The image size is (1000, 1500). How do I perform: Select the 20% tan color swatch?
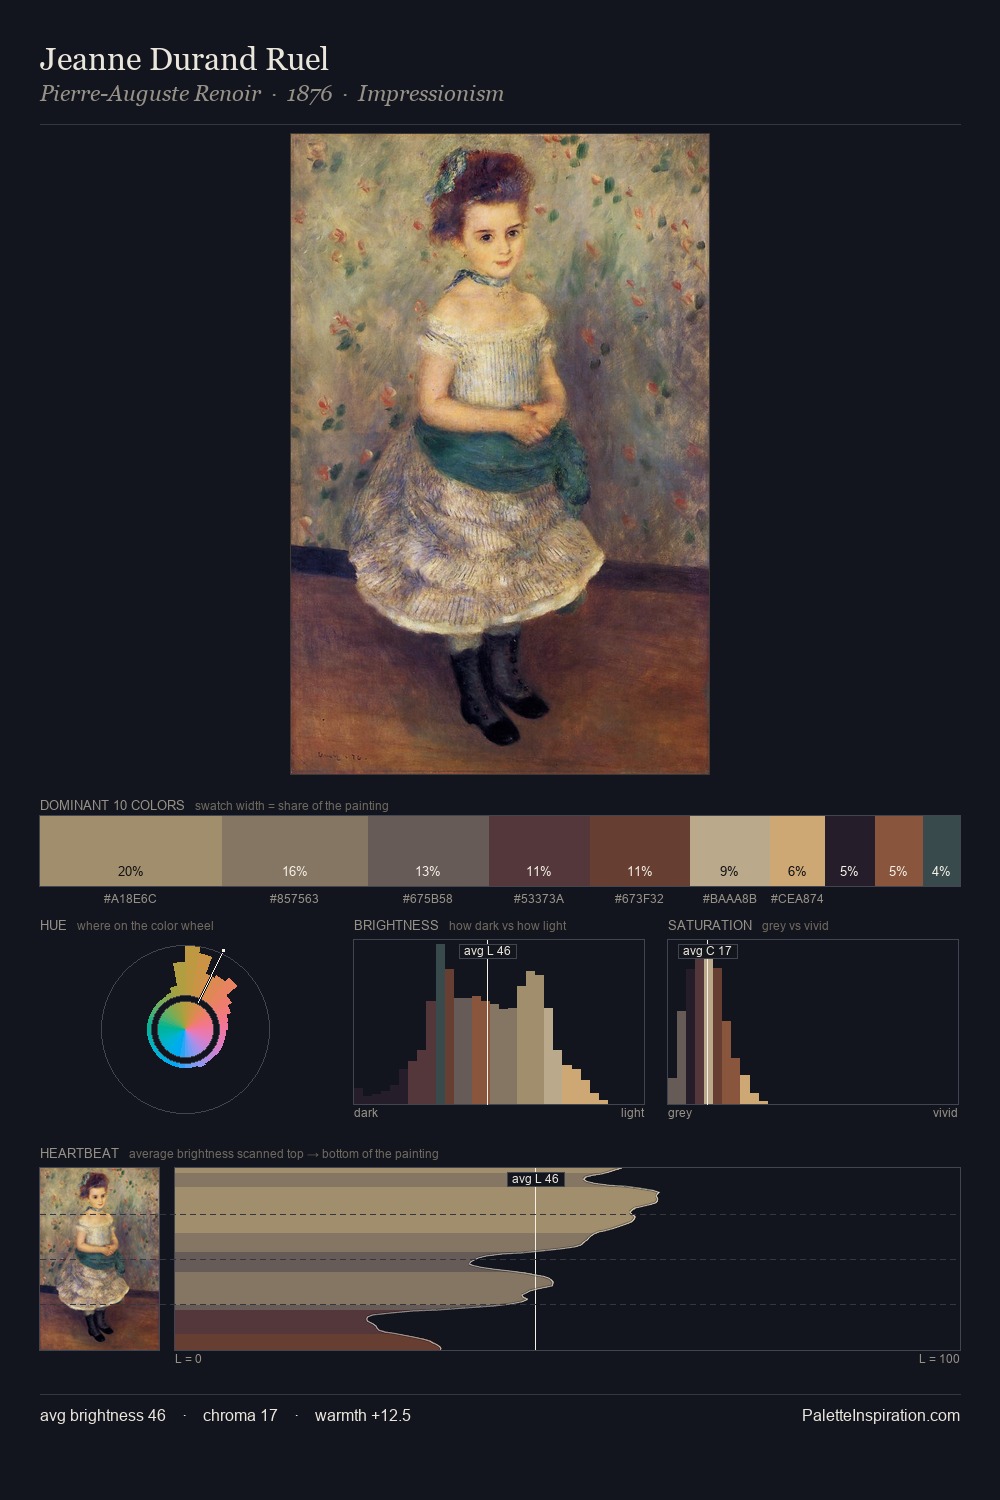(131, 851)
